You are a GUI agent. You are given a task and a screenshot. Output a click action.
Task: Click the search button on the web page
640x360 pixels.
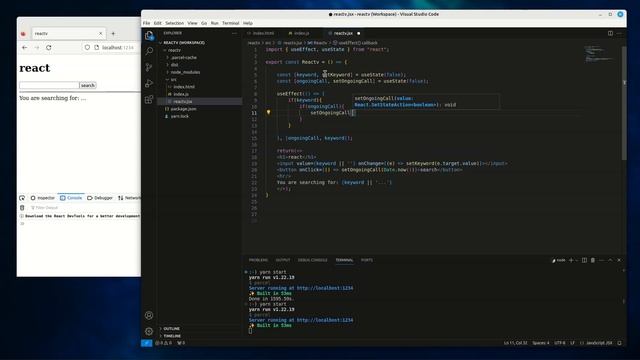(x=88, y=85)
